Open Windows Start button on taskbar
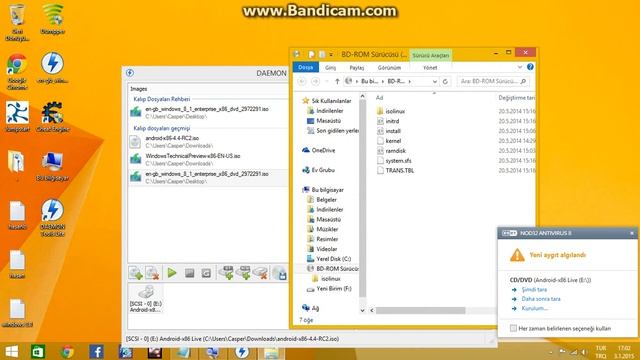The height and width of the screenshot is (360, 640). (x=12, y=352)
